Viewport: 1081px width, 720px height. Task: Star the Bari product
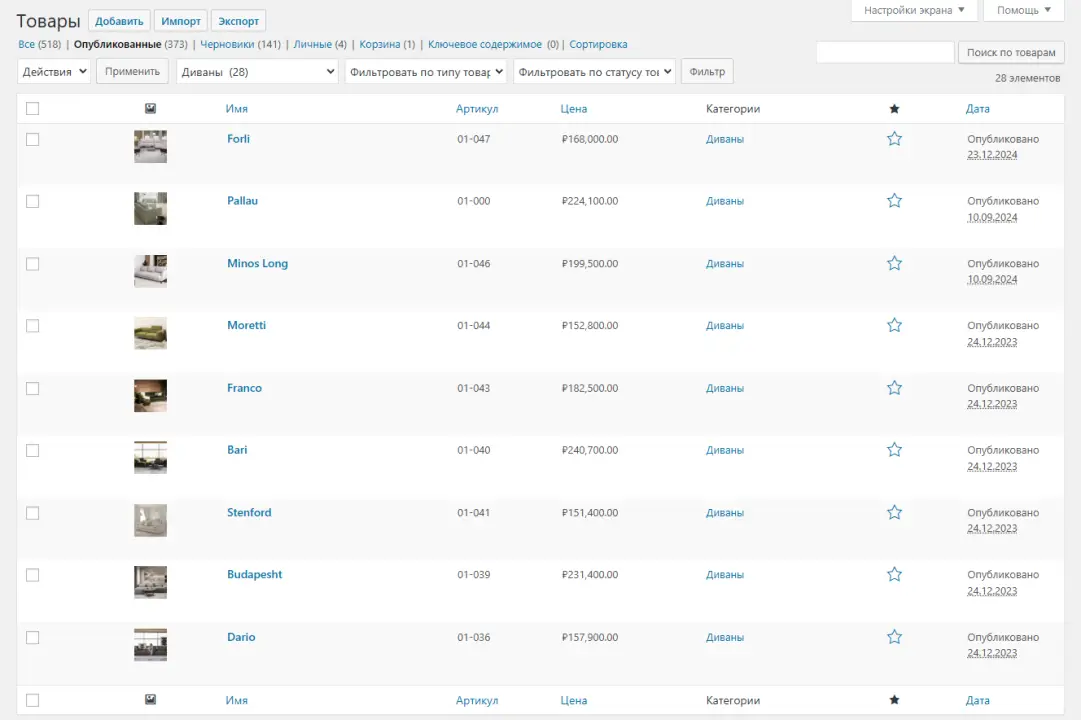[894, 450]
